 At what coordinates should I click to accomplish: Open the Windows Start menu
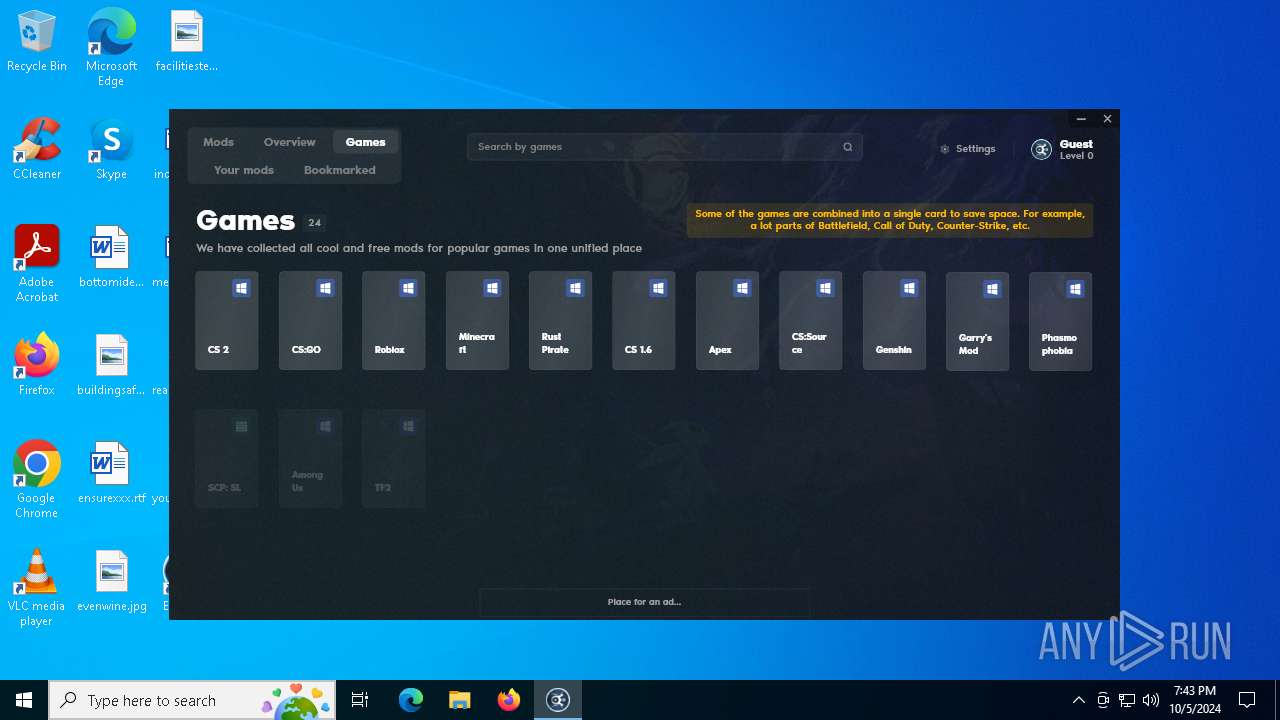click(24, 700)
